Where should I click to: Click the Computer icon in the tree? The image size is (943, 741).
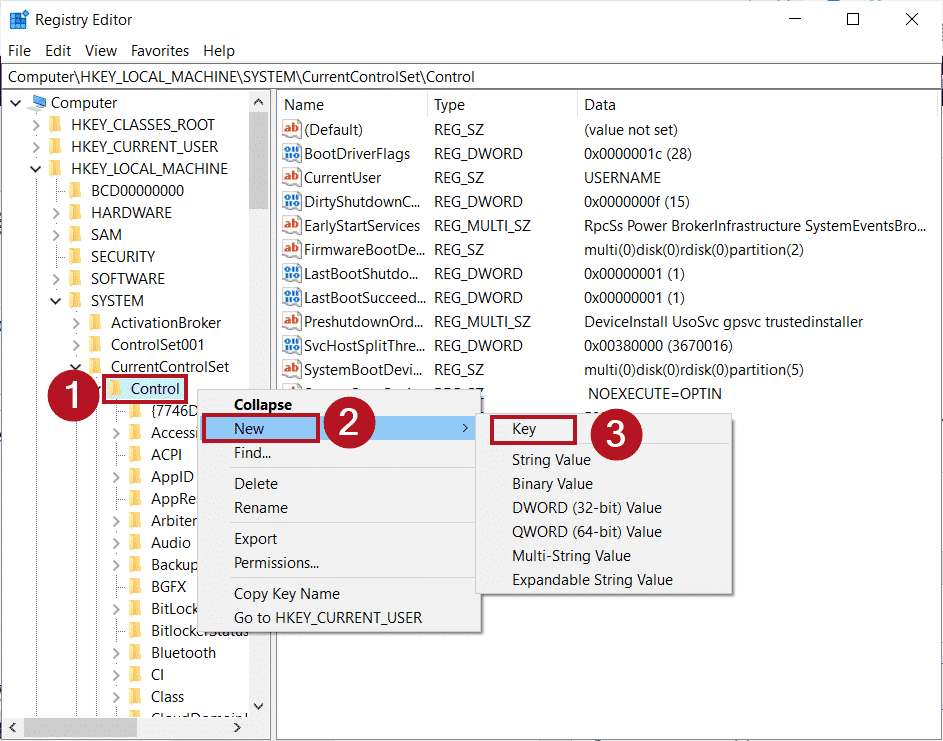click(38, 103)
